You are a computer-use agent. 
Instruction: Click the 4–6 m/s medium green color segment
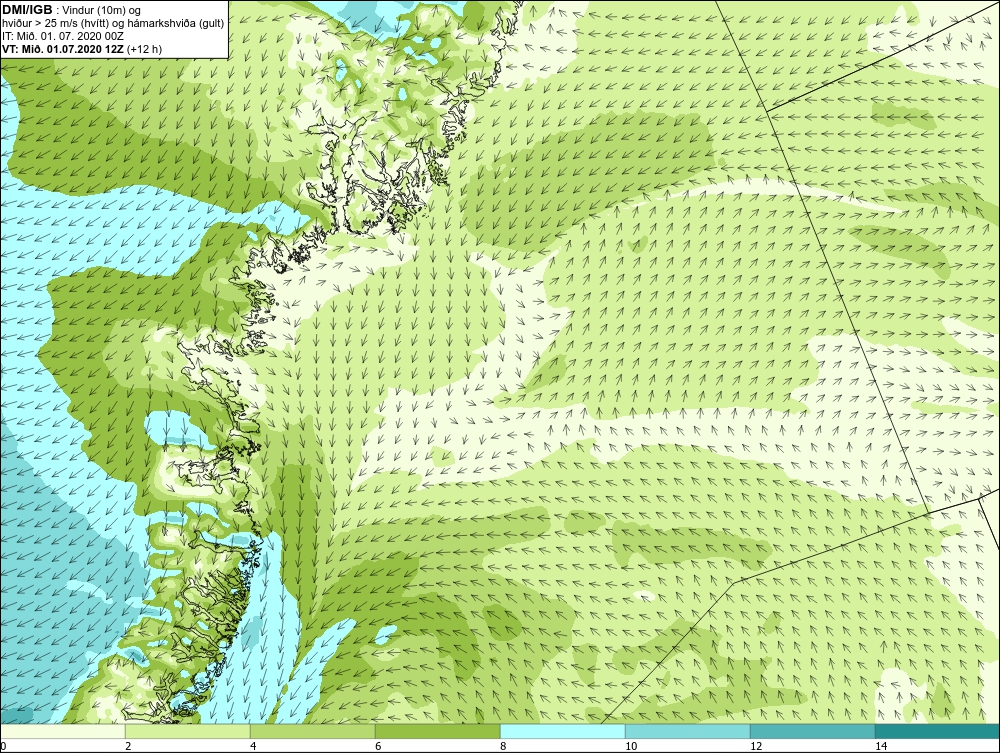point(312,731)
